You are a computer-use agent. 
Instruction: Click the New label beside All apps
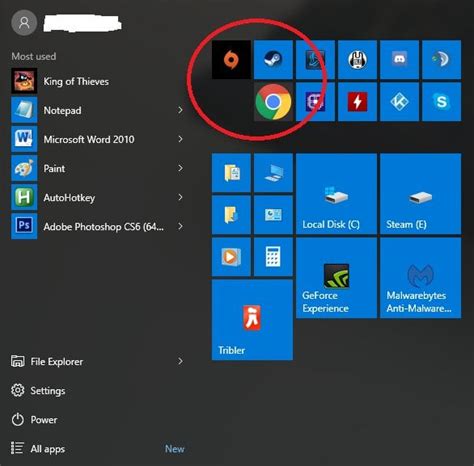coord(175,449)
